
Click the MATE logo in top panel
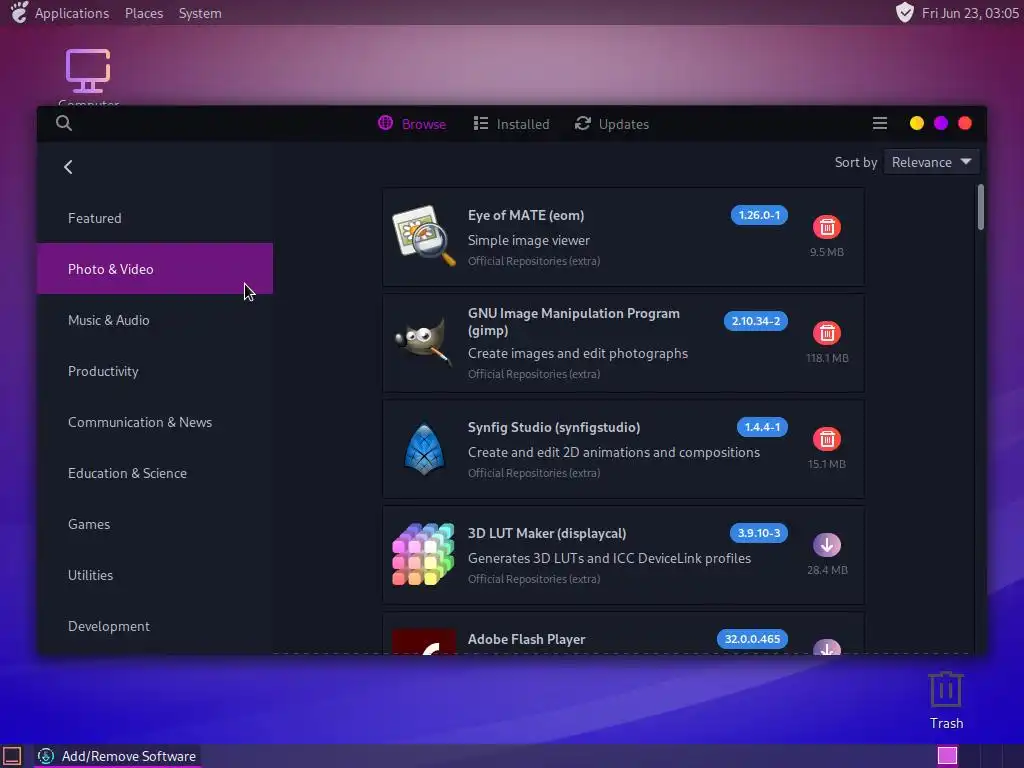pos(20,12)
